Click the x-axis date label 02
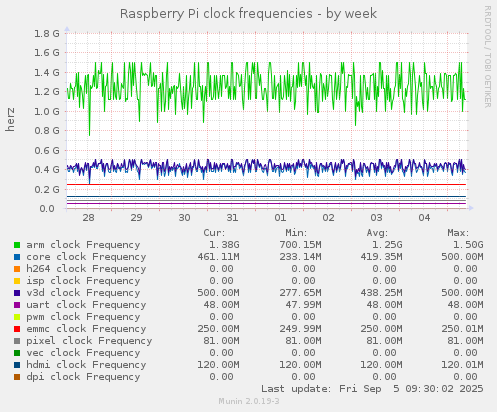The height and width of the screenshot is (412, 497). (328, 218)
